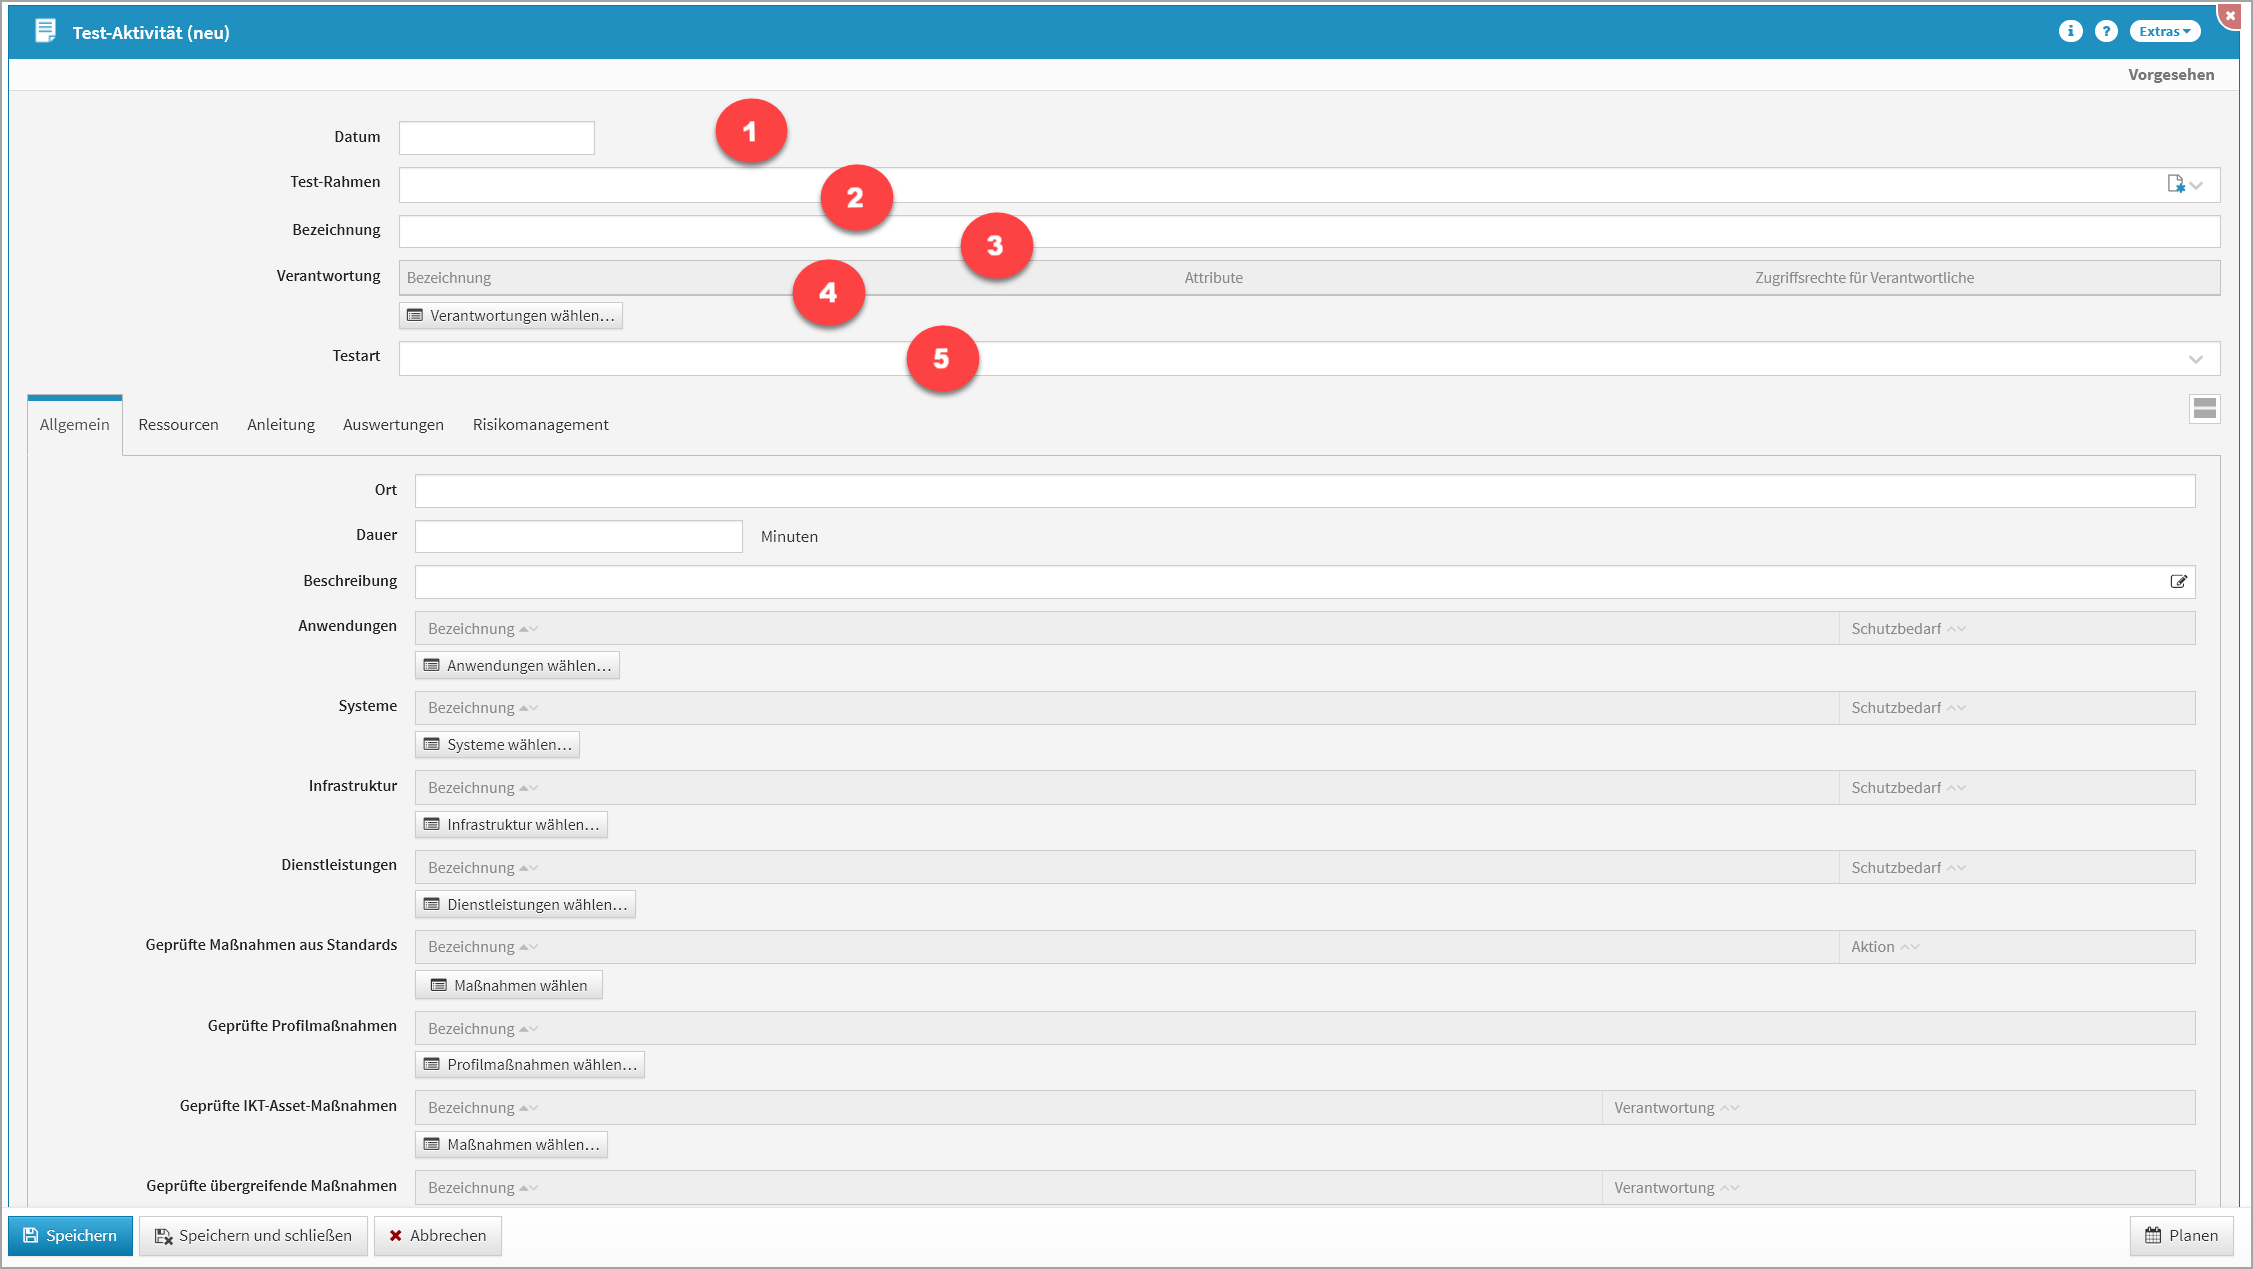The height and width of the screenshot is (1269, 2253).
Task: Open the Risikomanagement tab
Action: [540, 425]
